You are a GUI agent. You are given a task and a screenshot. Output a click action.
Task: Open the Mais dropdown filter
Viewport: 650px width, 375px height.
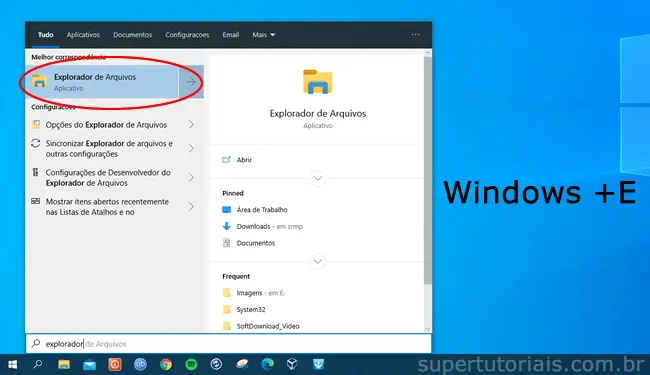264,35
